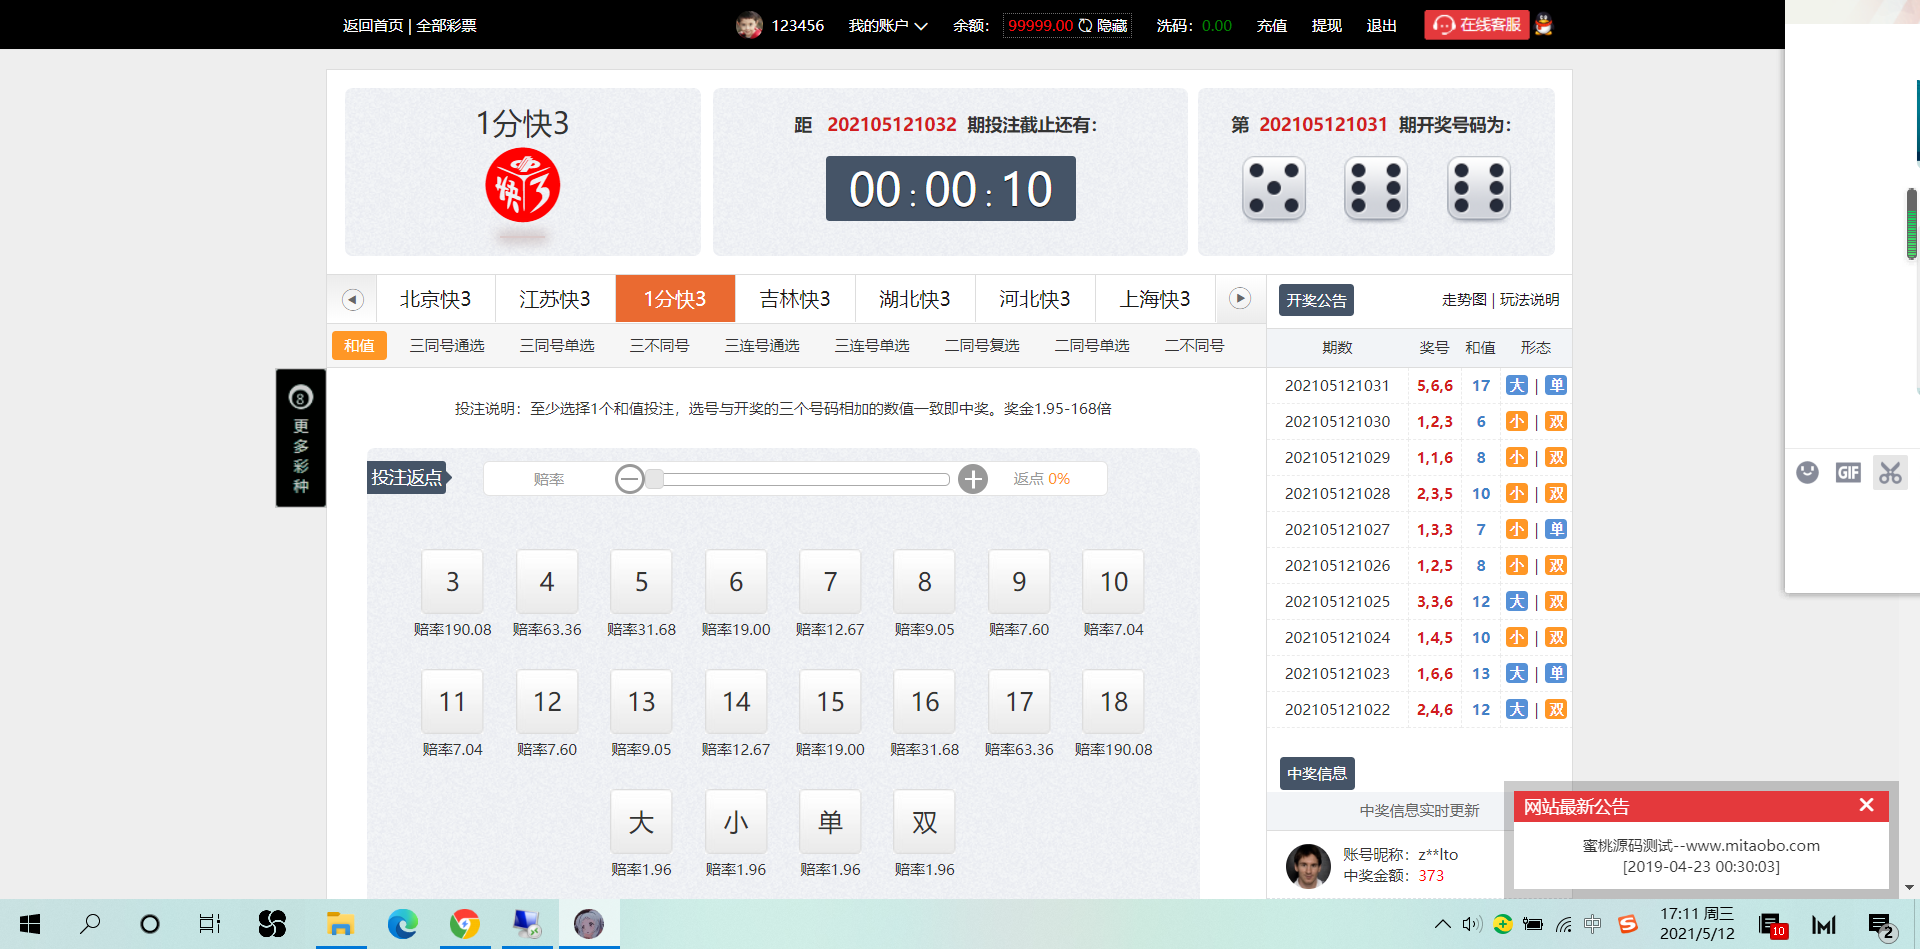Image resolution: width=1920 pixels, height=949 pixels.
Task: Close the 网站最新公告 popup
Action: (1866, 806)
